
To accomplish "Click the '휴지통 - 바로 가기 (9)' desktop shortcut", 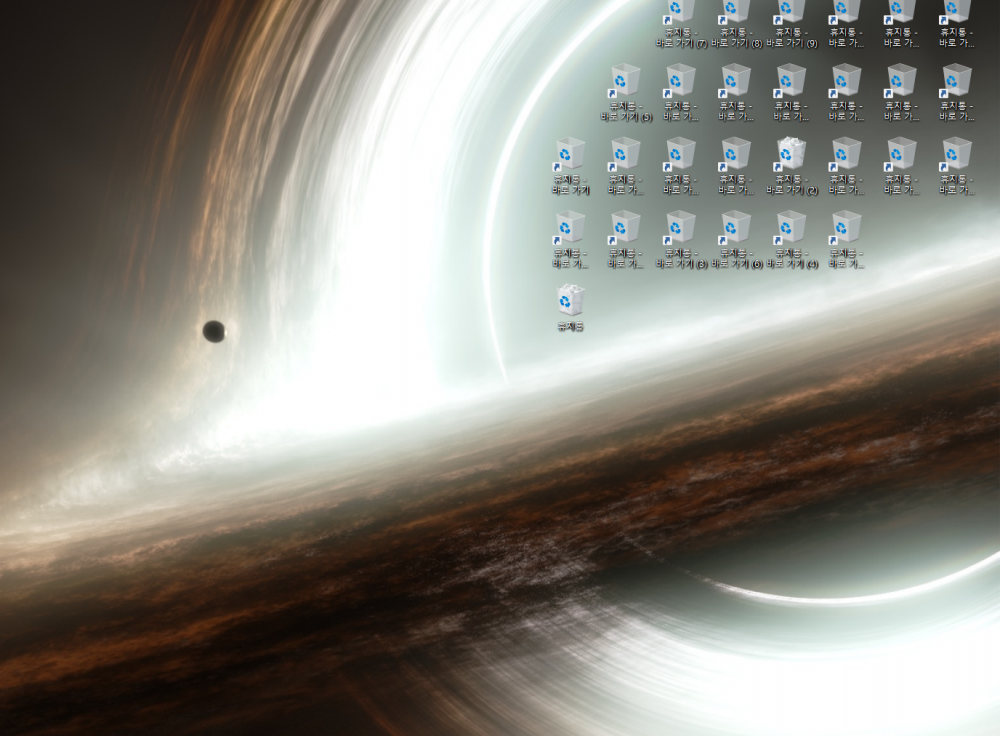I will click(791, 24).
